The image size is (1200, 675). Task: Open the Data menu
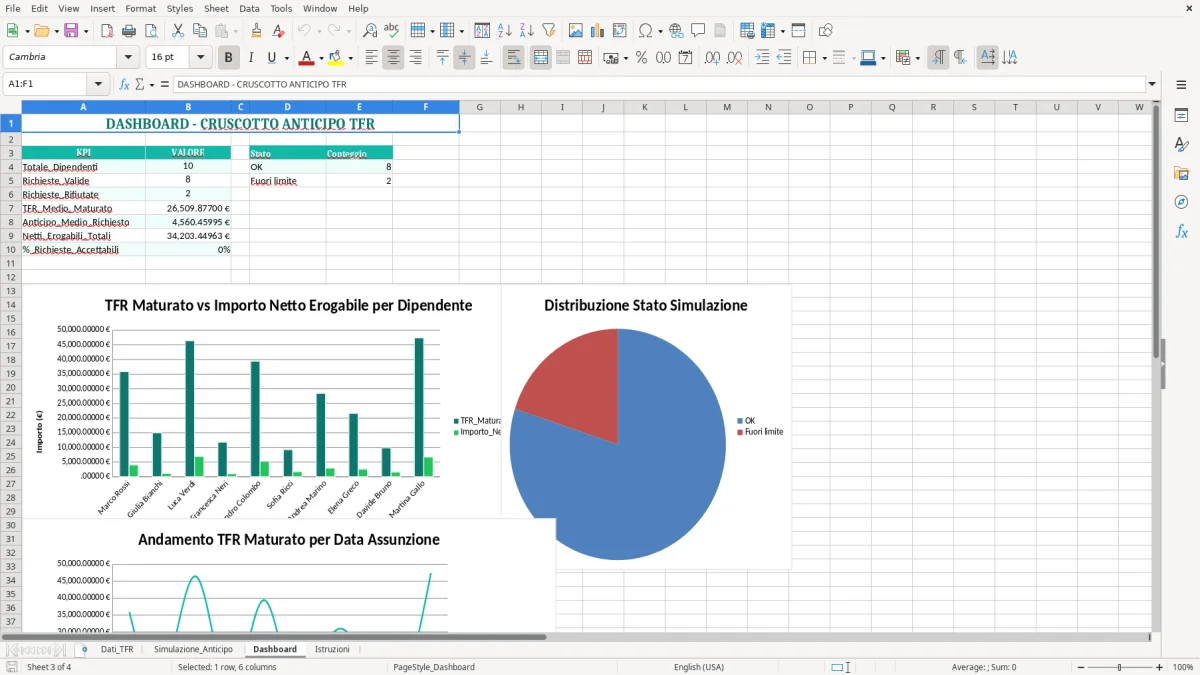pos(249,8)
